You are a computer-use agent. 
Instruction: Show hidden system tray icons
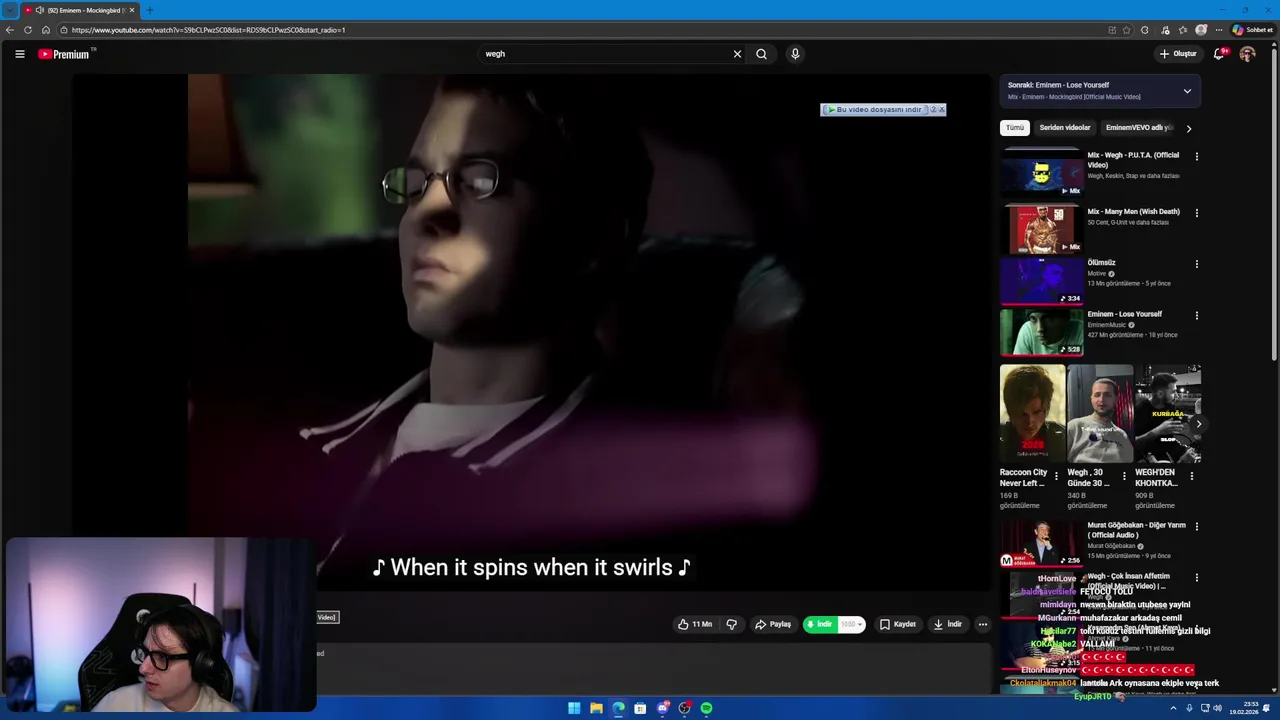(1174, 708)
